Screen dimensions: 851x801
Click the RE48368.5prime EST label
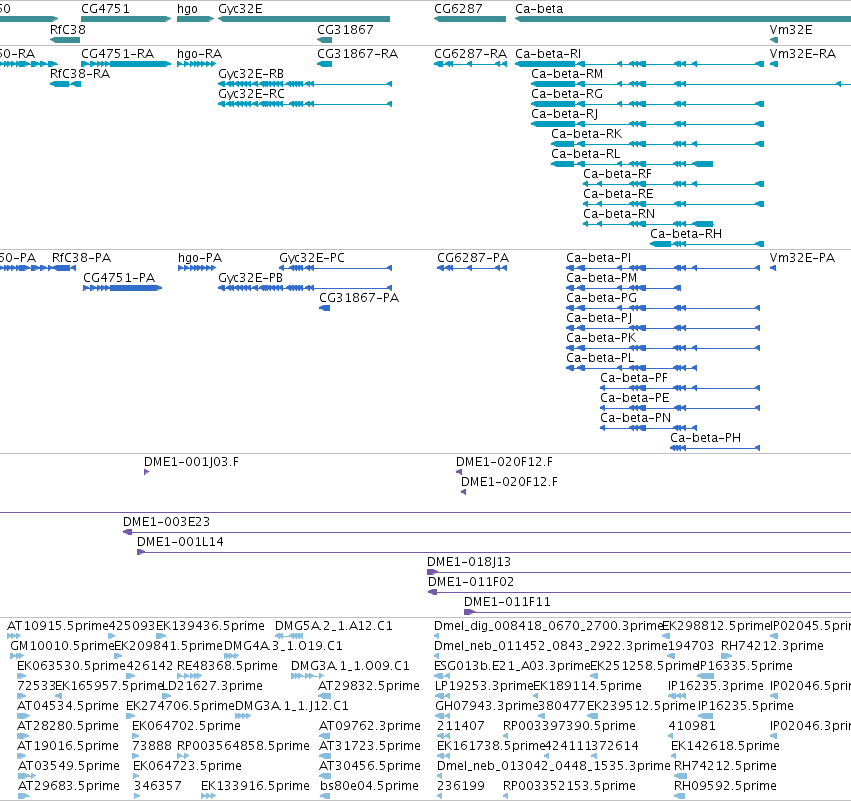click(227, 666)
